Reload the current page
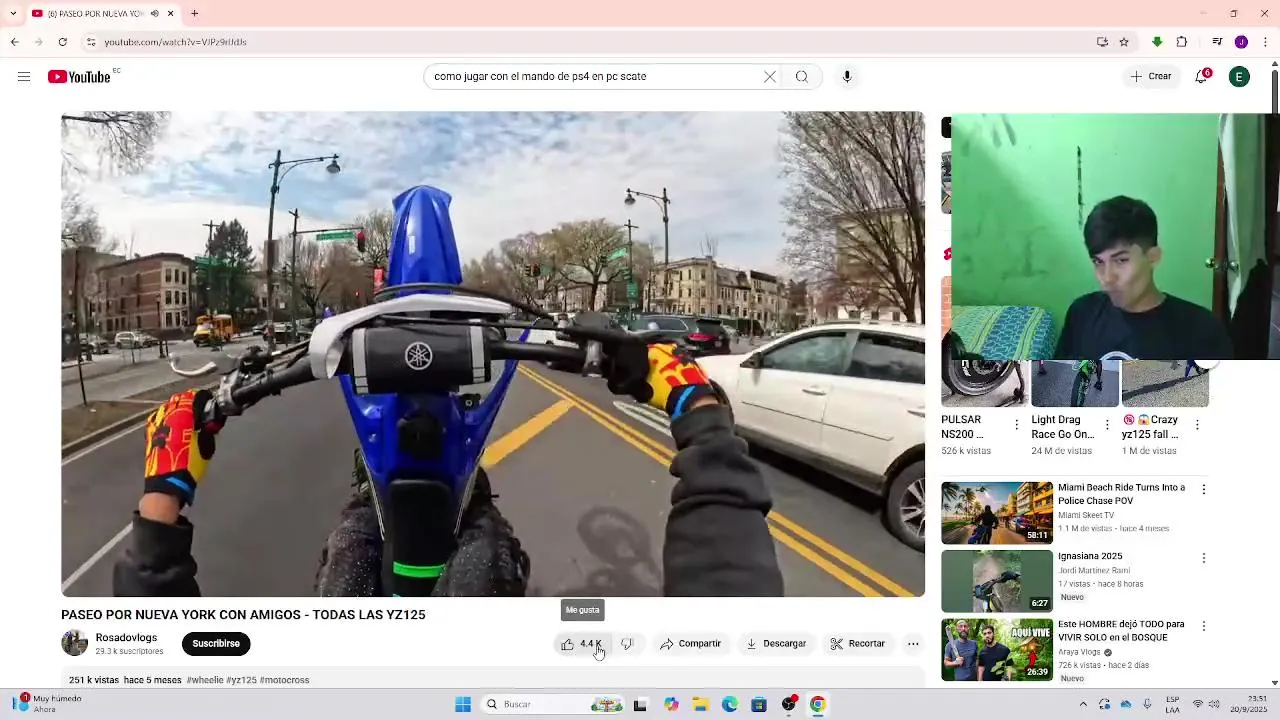Viewport: 1280px width, 720px height. tap(62, 42)
